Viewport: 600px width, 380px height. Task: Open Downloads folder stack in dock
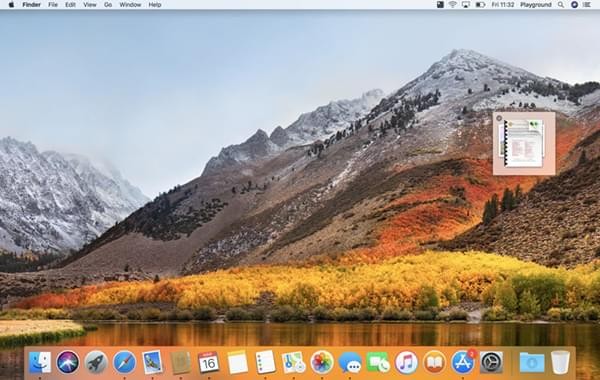point(532,362)
